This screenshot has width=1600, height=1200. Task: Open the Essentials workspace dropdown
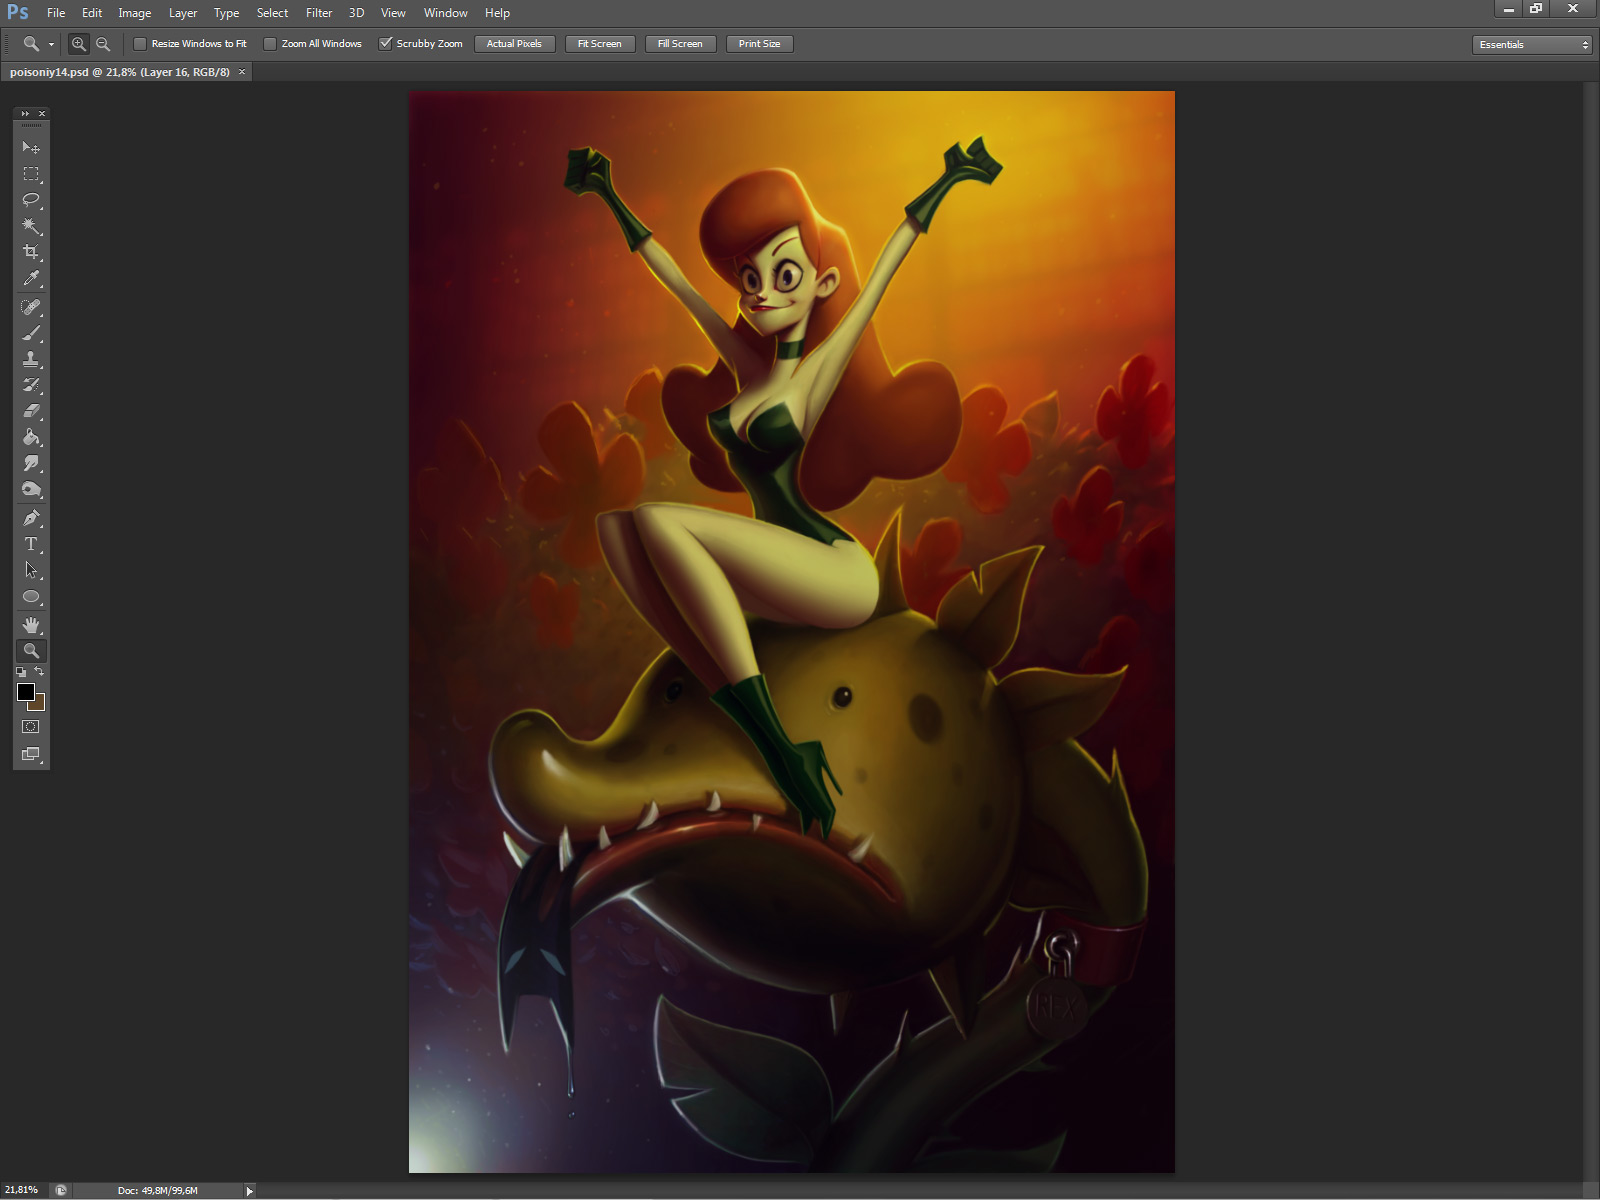1531,45
